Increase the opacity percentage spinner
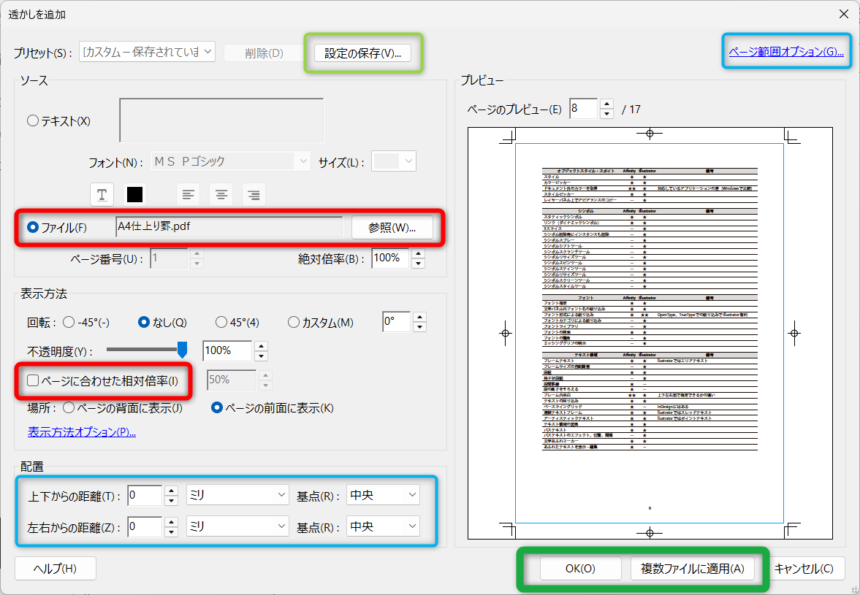 pyautogui.click(x=261, y=346)
